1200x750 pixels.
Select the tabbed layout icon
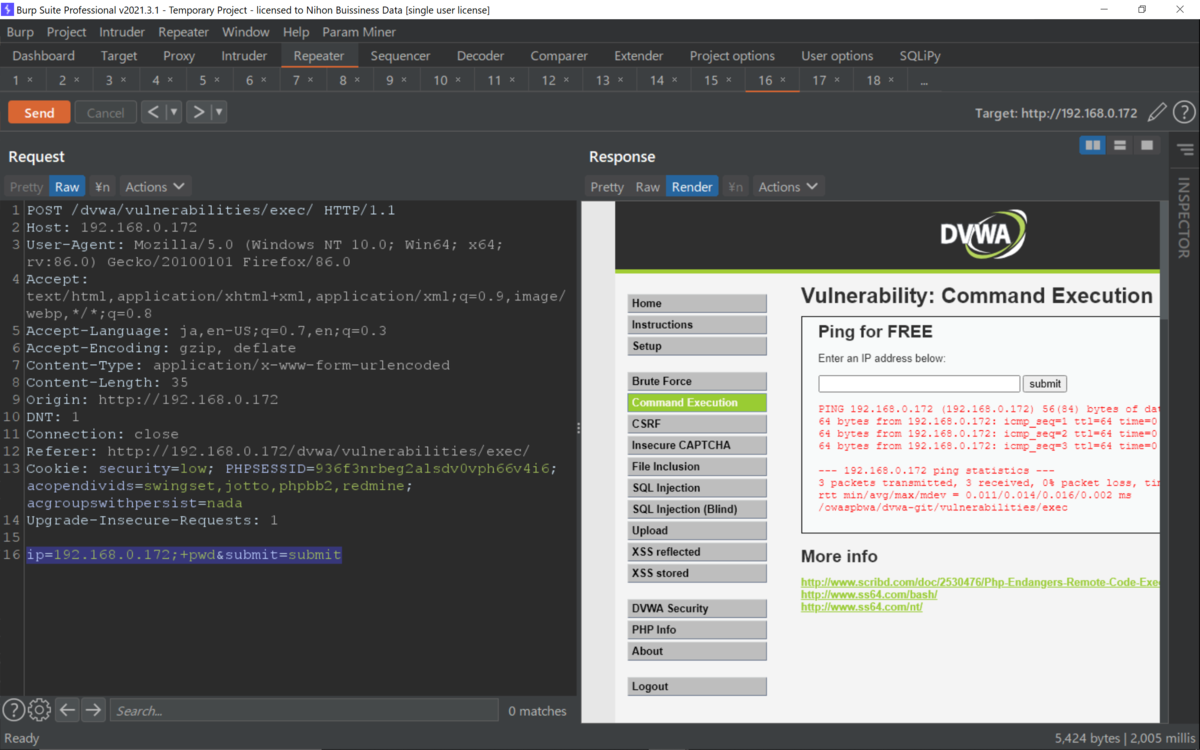[1147, 146]
